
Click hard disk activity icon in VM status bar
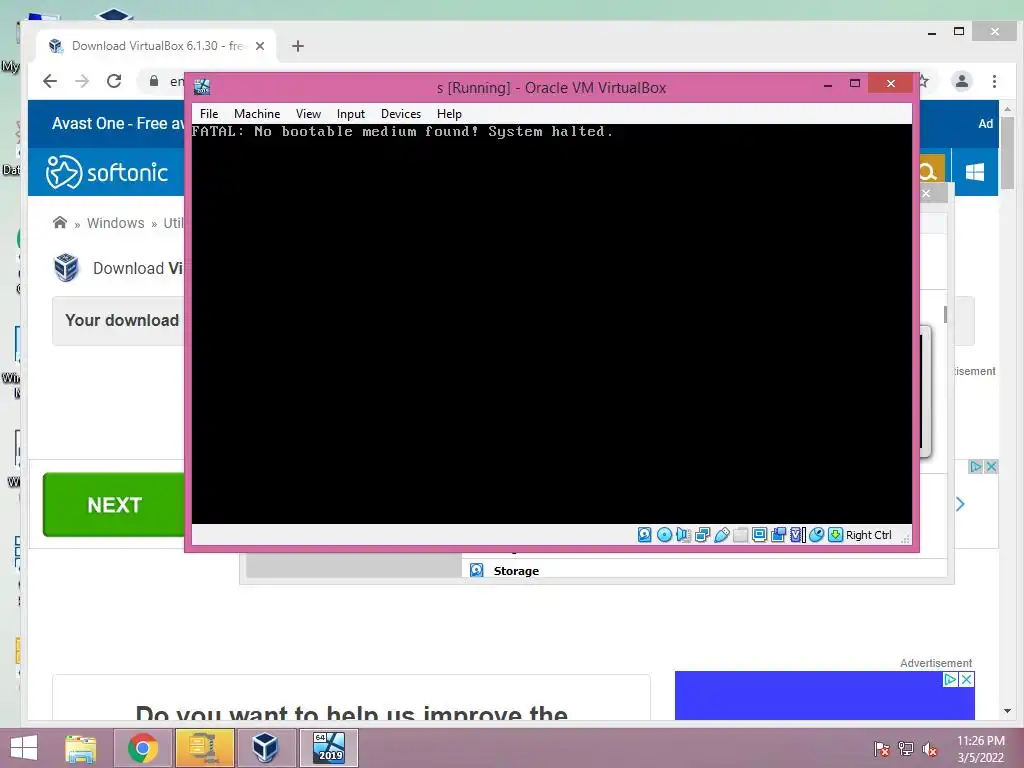point(645,535)
